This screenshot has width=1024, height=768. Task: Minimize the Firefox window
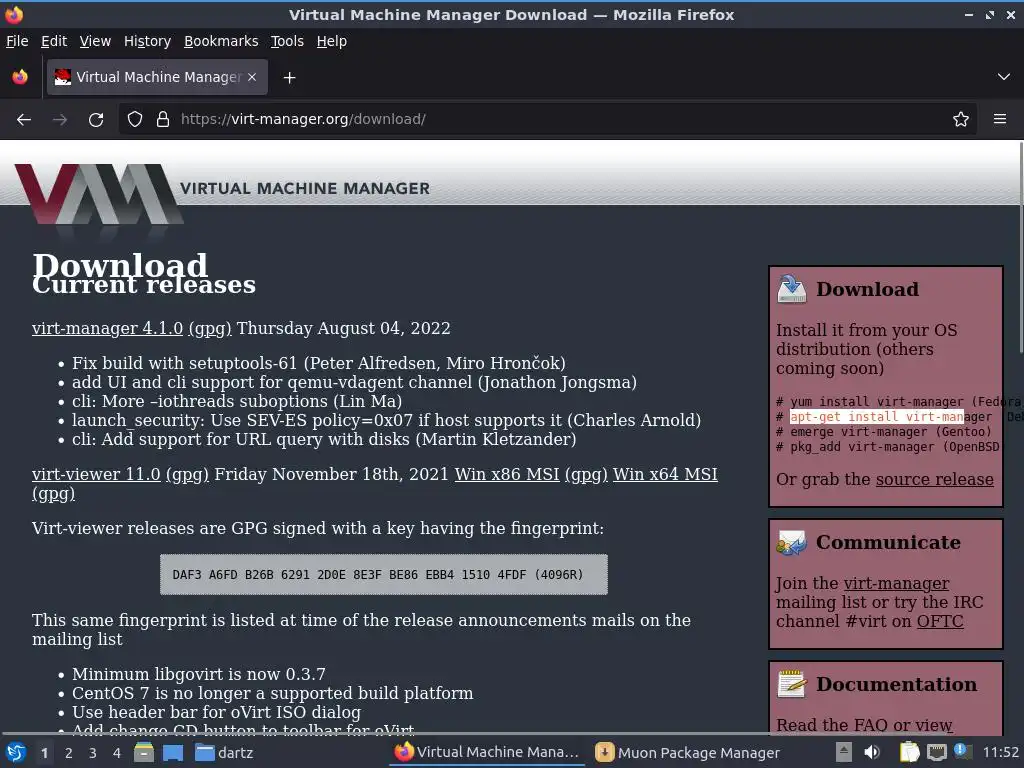coord(969,14)
